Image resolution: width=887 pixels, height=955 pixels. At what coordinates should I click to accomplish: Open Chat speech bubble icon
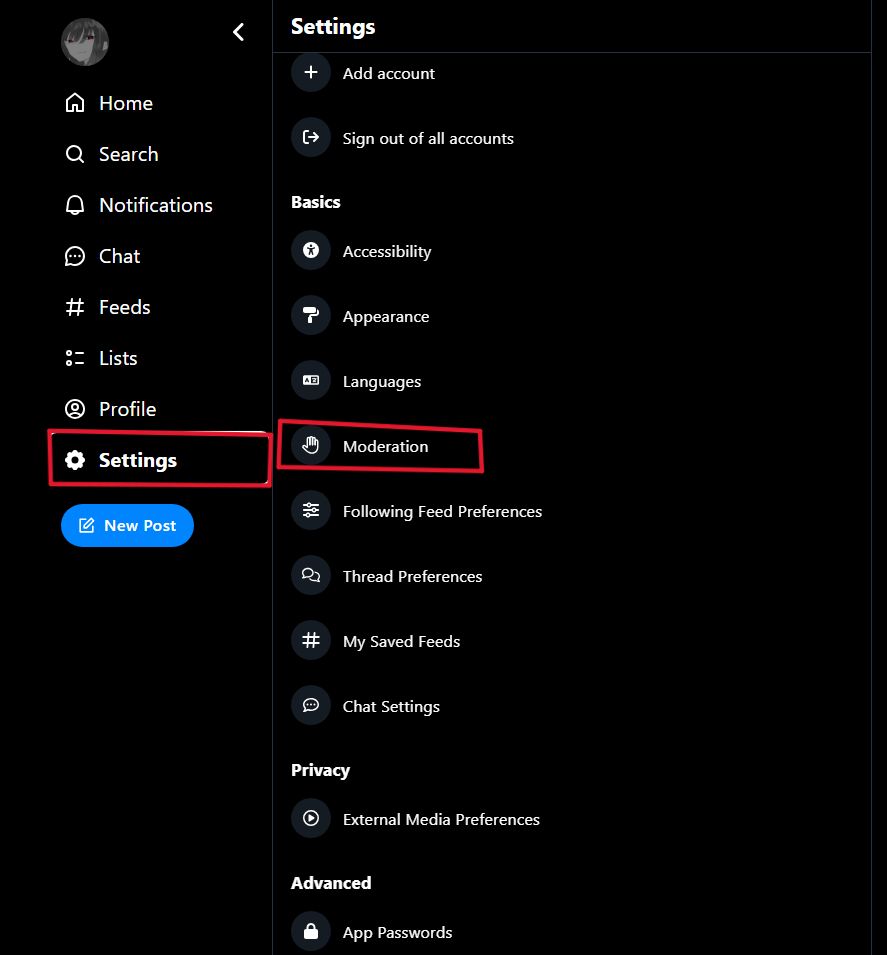74,256
